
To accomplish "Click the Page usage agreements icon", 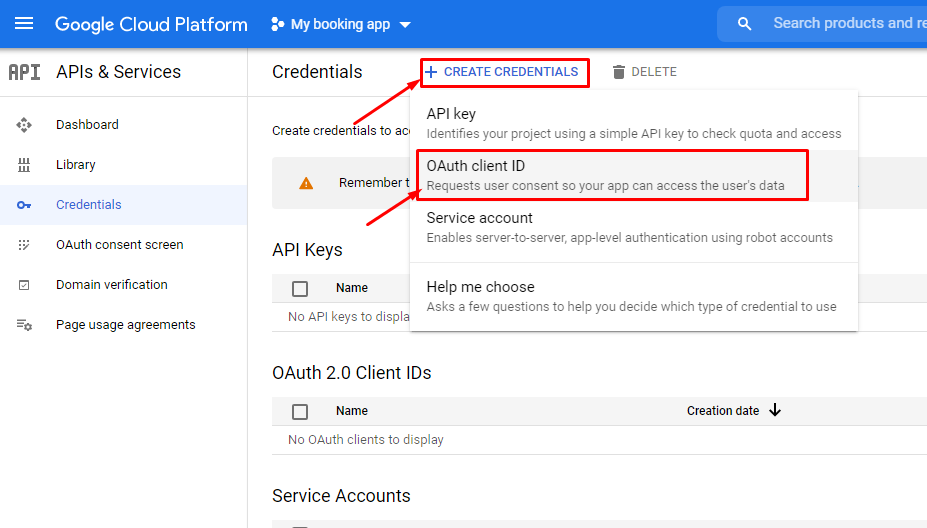I will click(x=24, y=325).
